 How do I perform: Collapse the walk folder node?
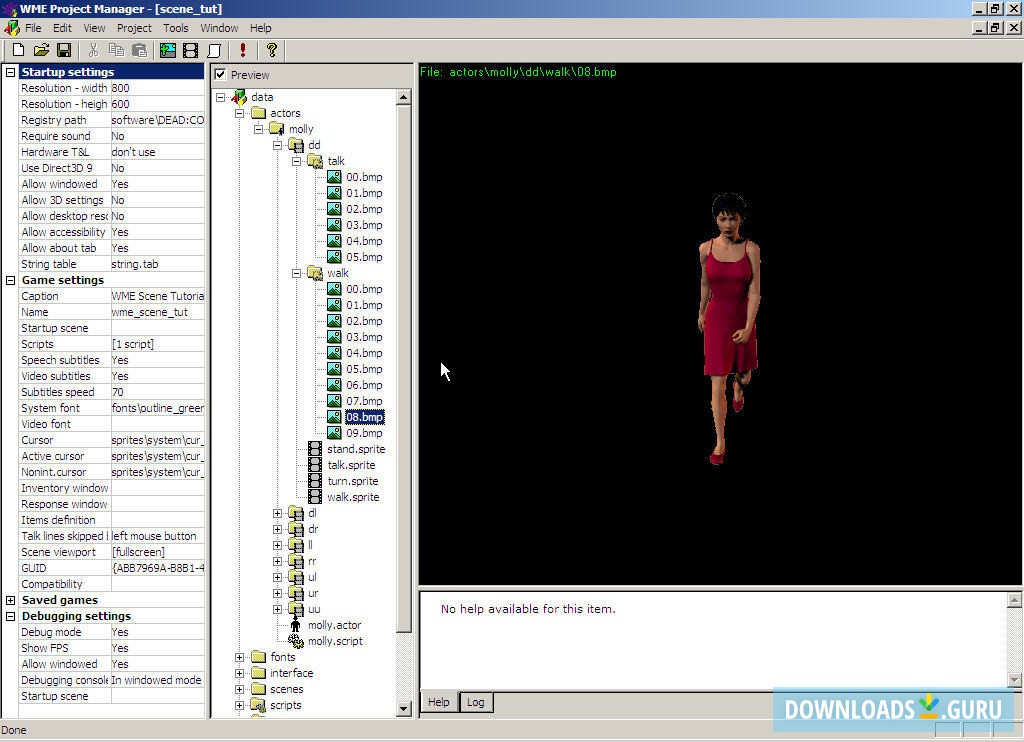click(x=297, y=273)
